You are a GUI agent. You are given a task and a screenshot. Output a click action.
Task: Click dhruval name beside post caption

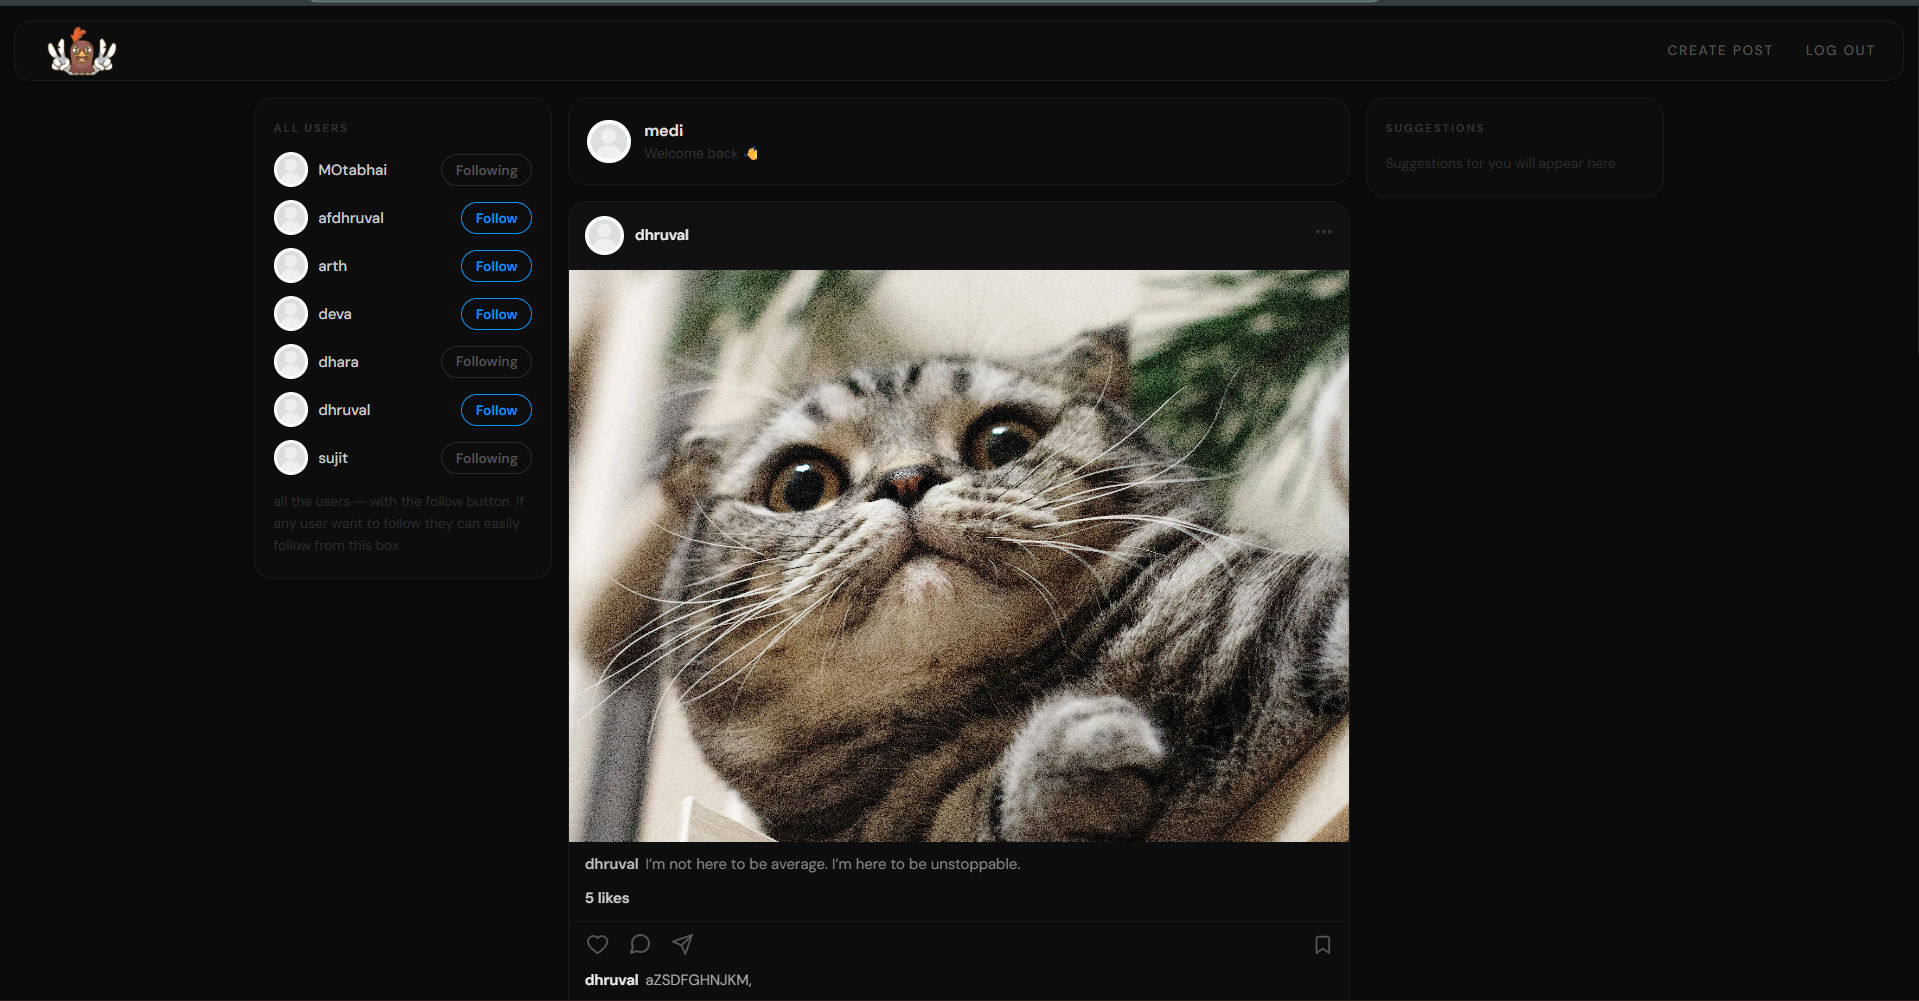611,864
